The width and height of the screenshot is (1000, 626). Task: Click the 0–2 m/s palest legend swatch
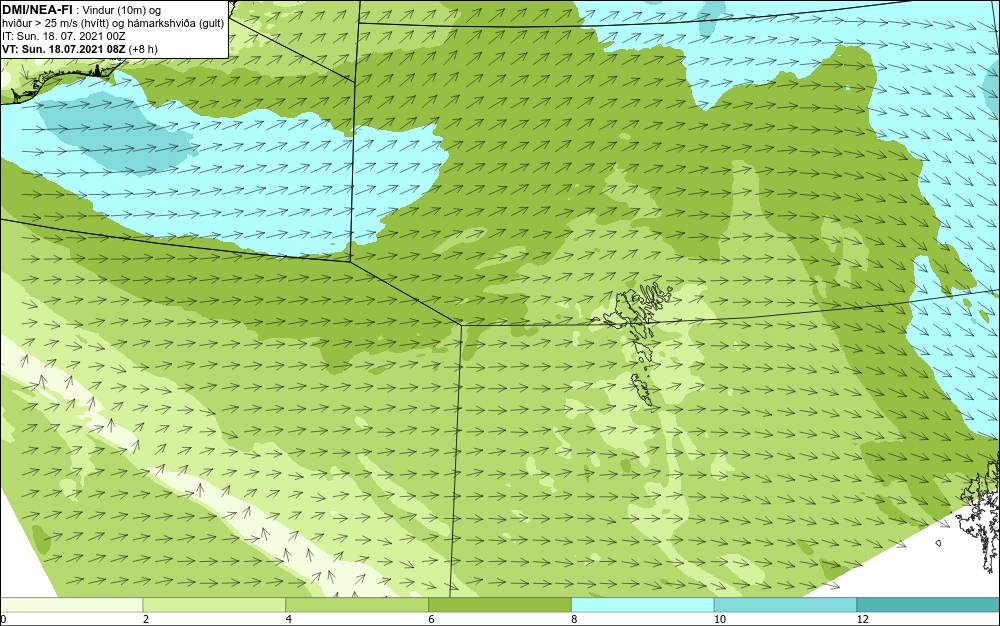(x=71, y=604)
